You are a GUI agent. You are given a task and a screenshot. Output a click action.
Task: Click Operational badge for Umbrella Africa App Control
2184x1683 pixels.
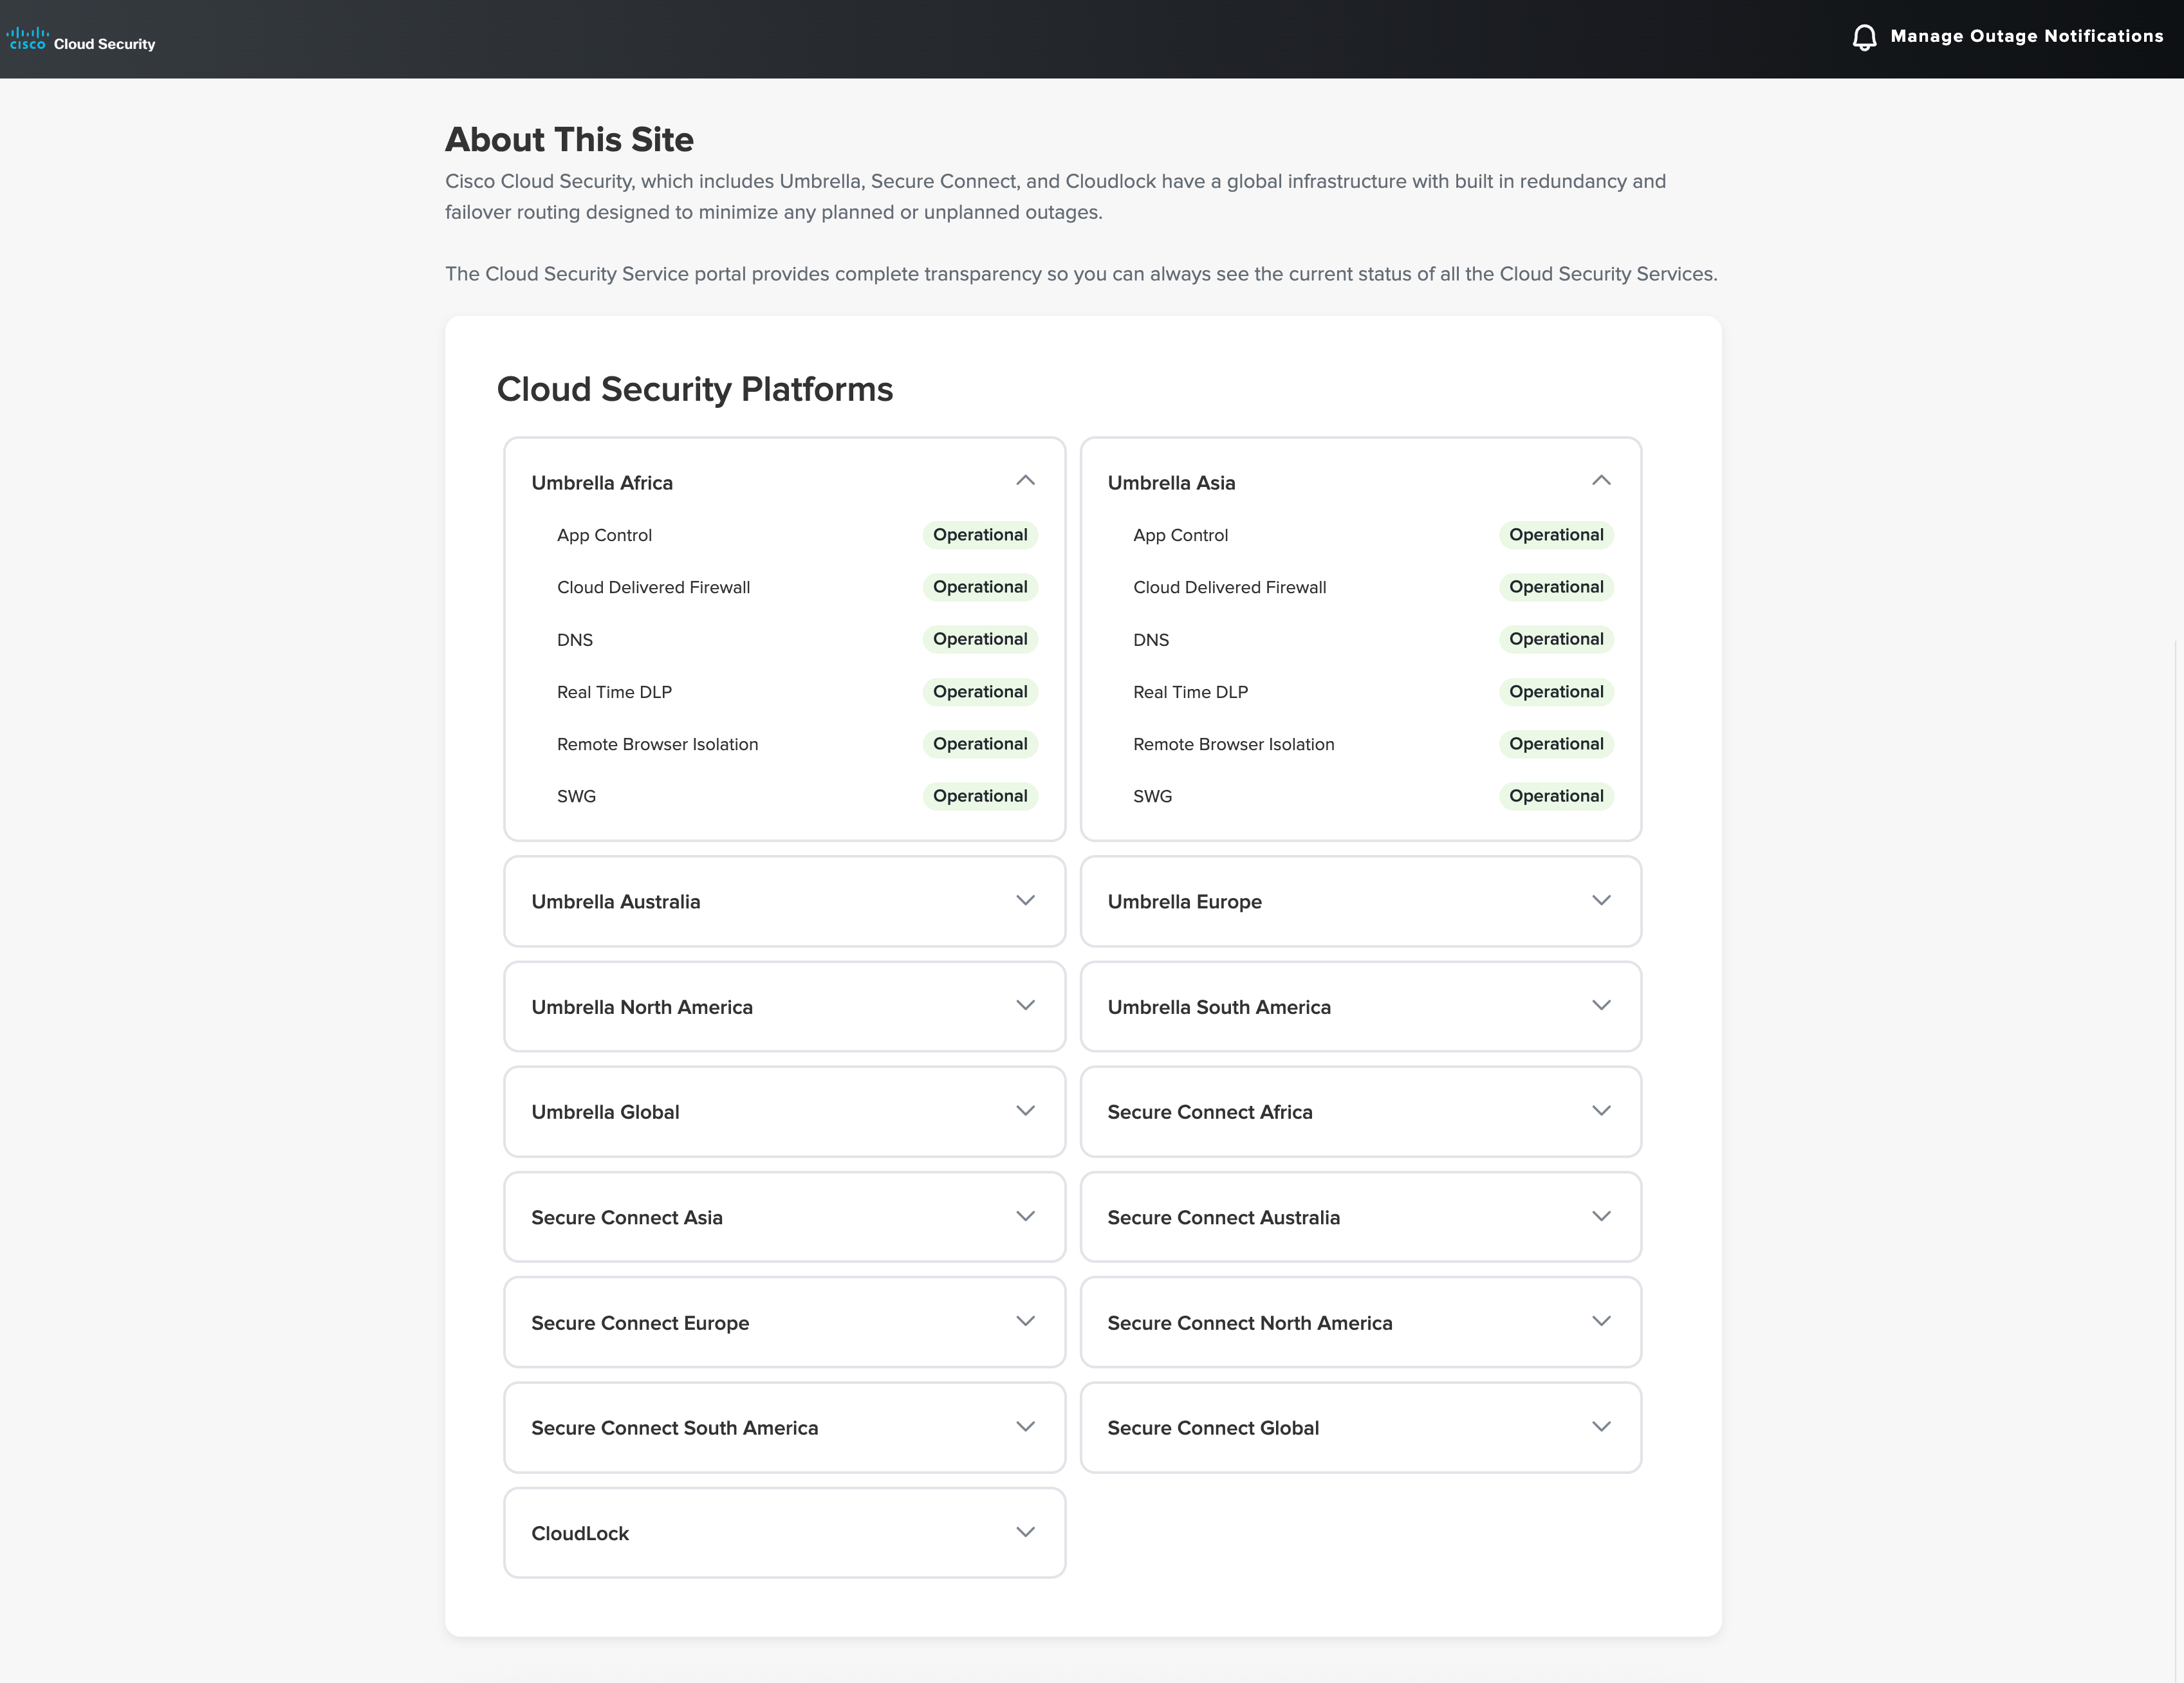coord(980,535)
